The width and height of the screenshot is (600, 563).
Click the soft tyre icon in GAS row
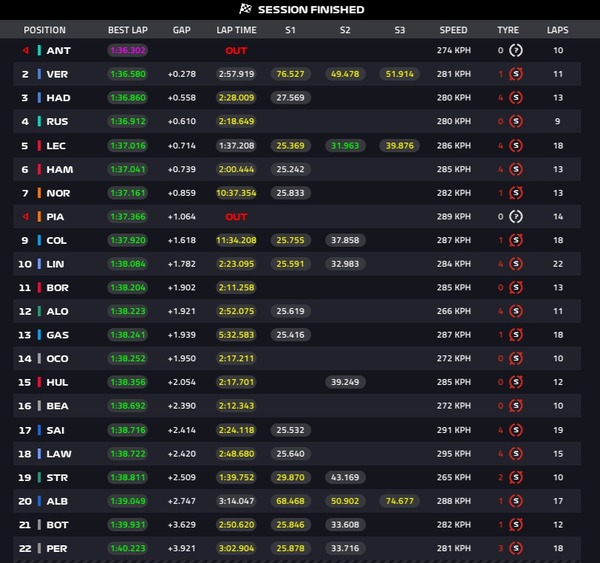515,335
